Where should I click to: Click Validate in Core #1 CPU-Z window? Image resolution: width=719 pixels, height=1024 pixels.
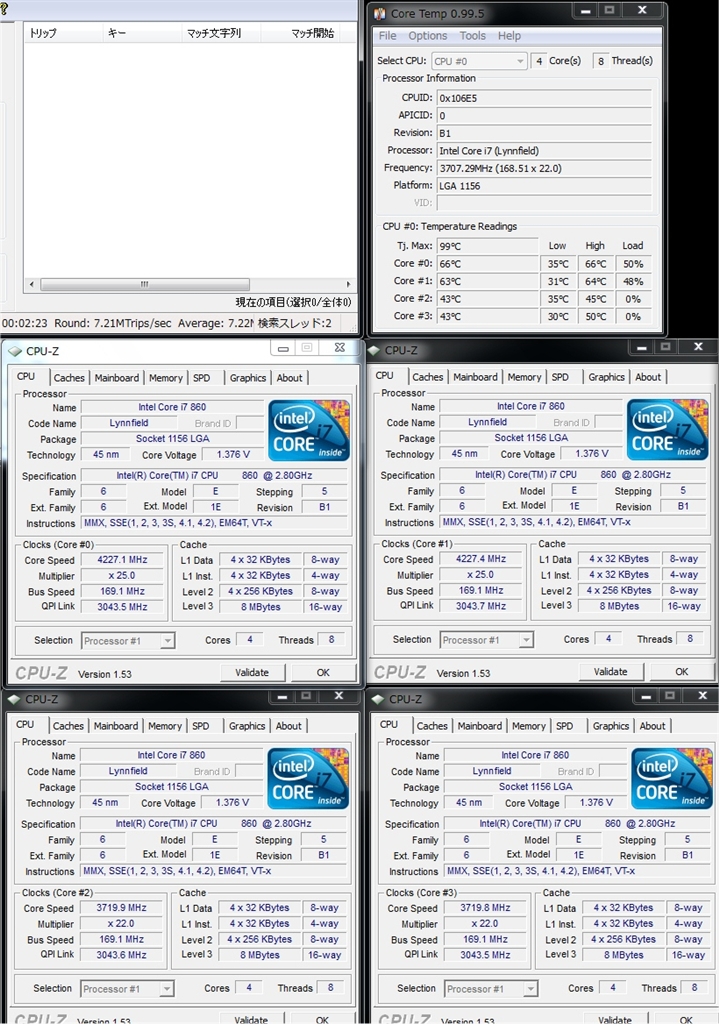(611, 671)
